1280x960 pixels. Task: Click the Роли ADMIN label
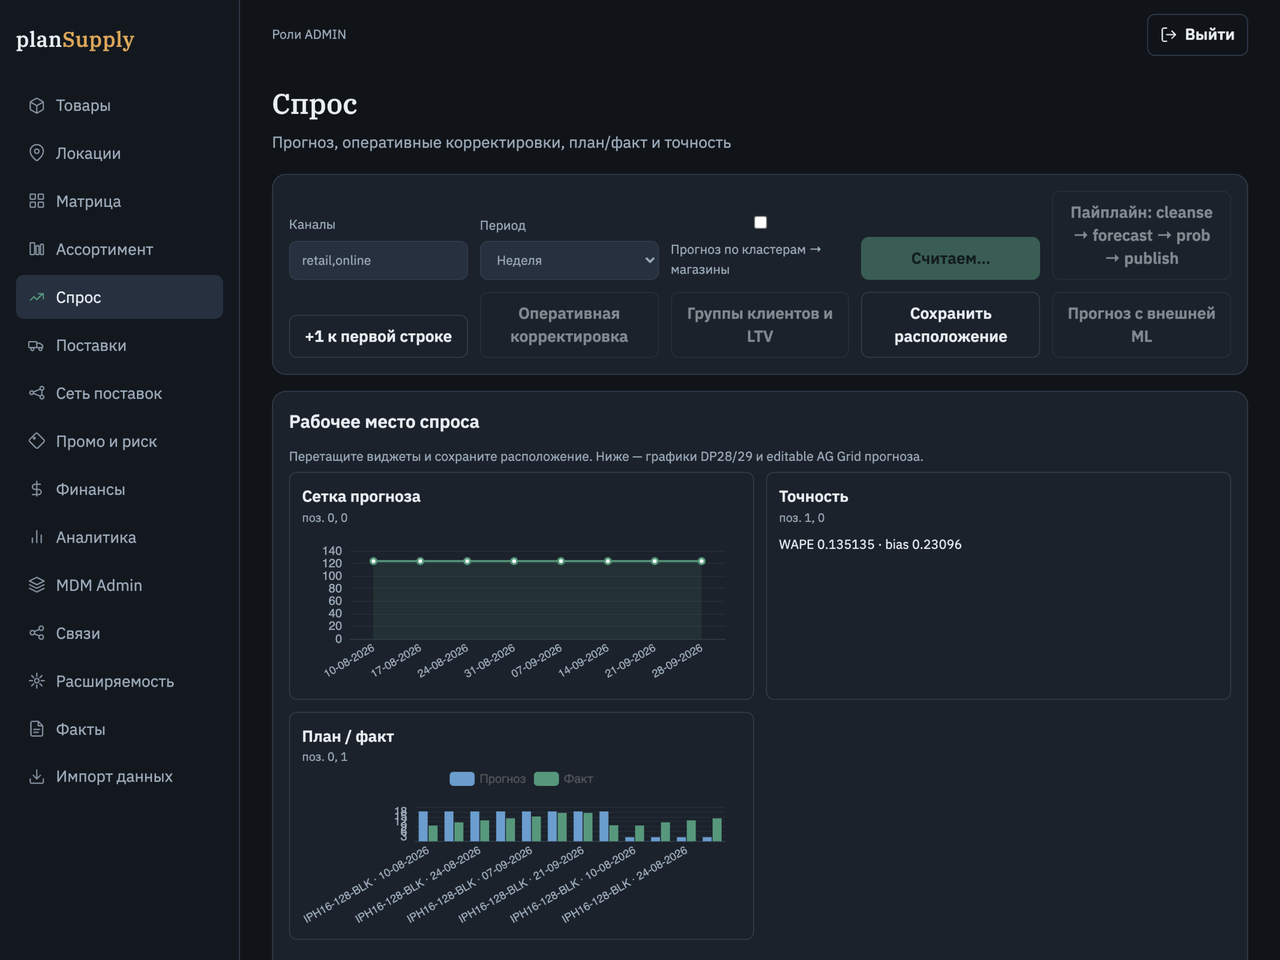pyautogui.click(x=309, y=34)
